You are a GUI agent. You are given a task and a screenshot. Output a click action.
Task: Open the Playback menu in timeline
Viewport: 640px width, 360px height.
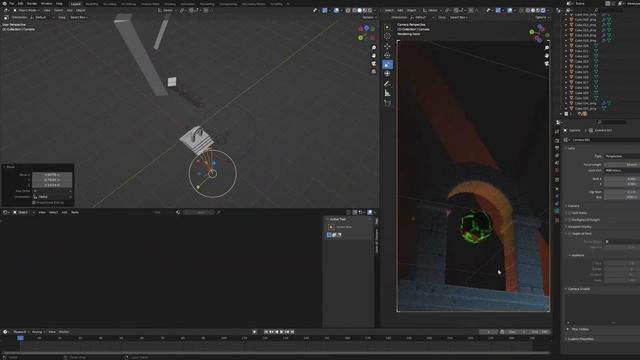click(20, 332)
